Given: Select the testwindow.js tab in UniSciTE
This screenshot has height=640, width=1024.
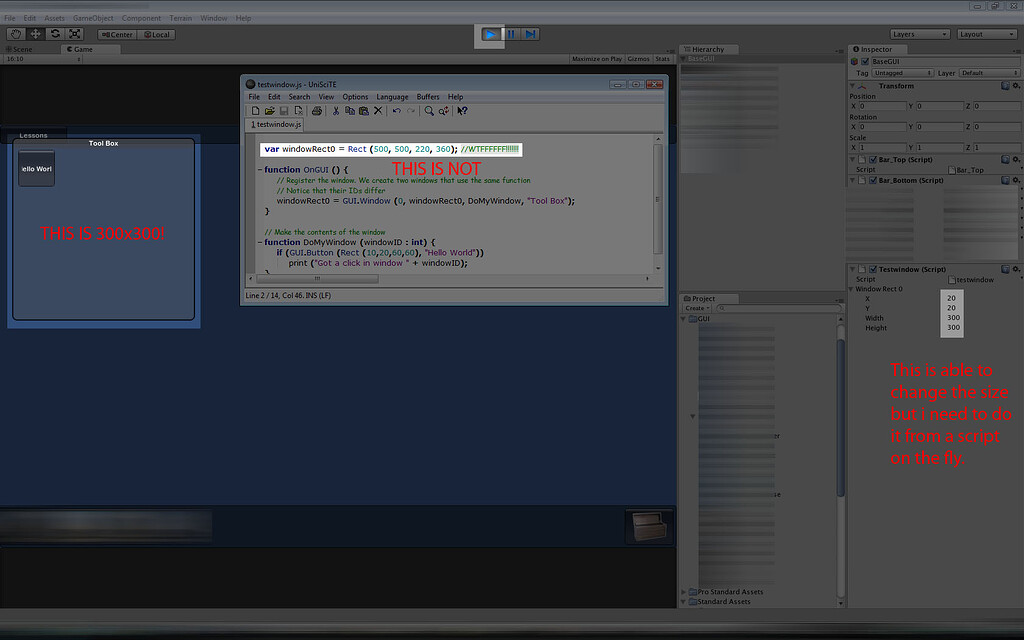Looking at the screenshot, I should (277, 124).
